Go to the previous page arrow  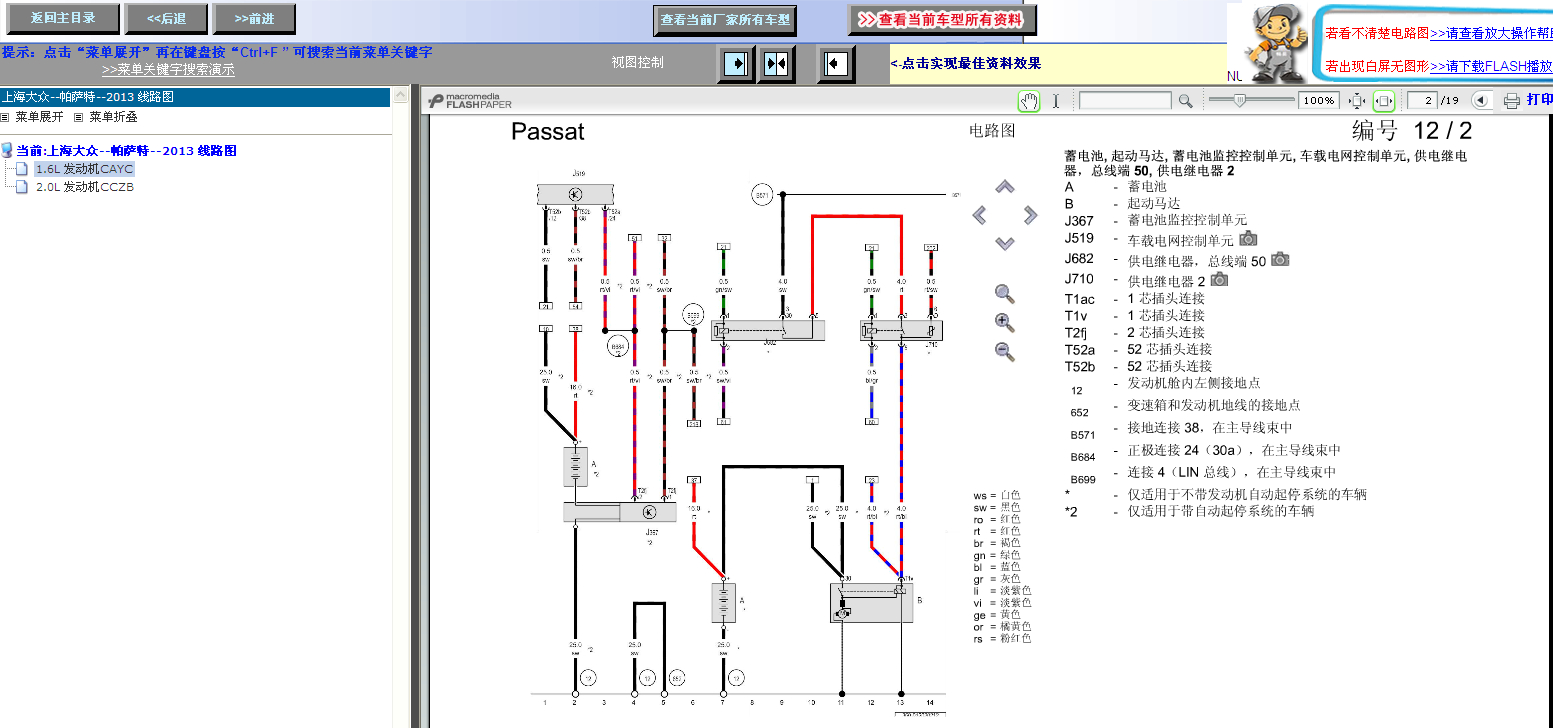(x=1481, y=101)
